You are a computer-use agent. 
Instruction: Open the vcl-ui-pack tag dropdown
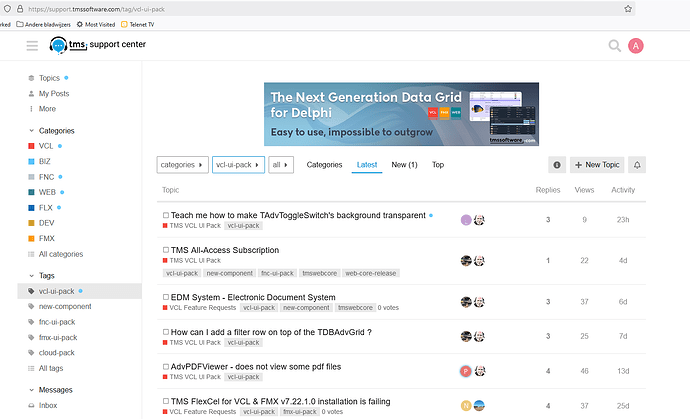(x=238, y=165)
